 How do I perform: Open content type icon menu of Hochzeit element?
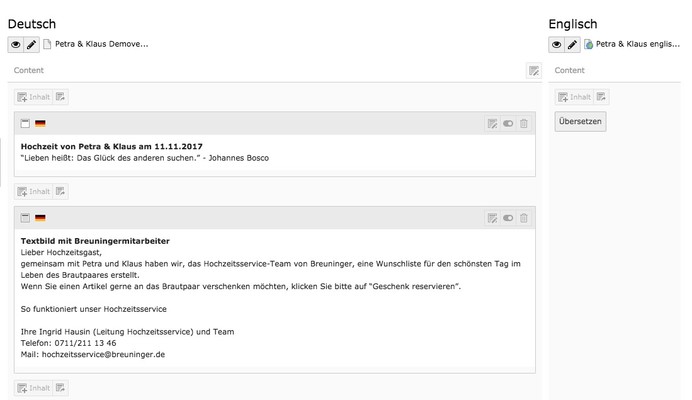25,124
